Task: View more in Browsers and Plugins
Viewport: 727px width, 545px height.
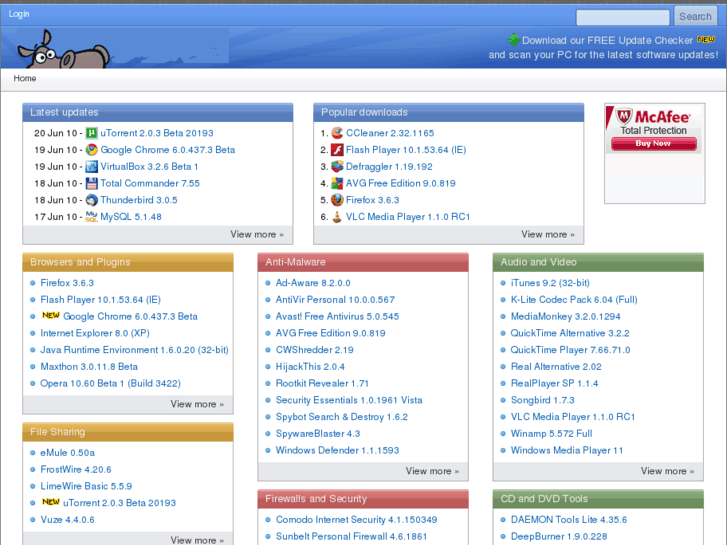Action: (x=197, y=404)
